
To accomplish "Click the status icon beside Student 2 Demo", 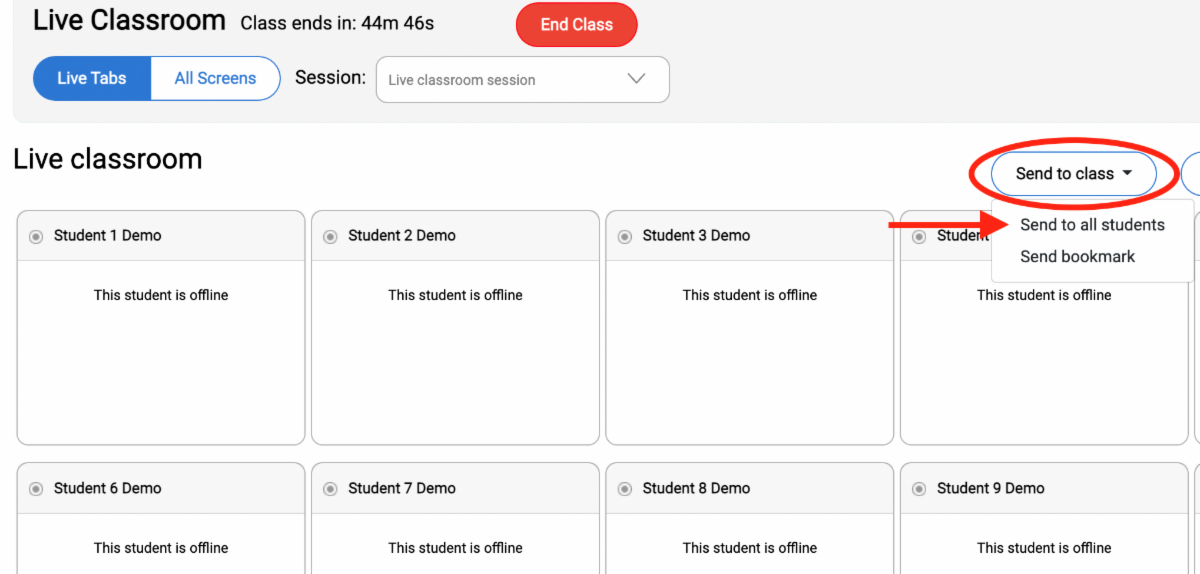I will [x=330, y=237].
